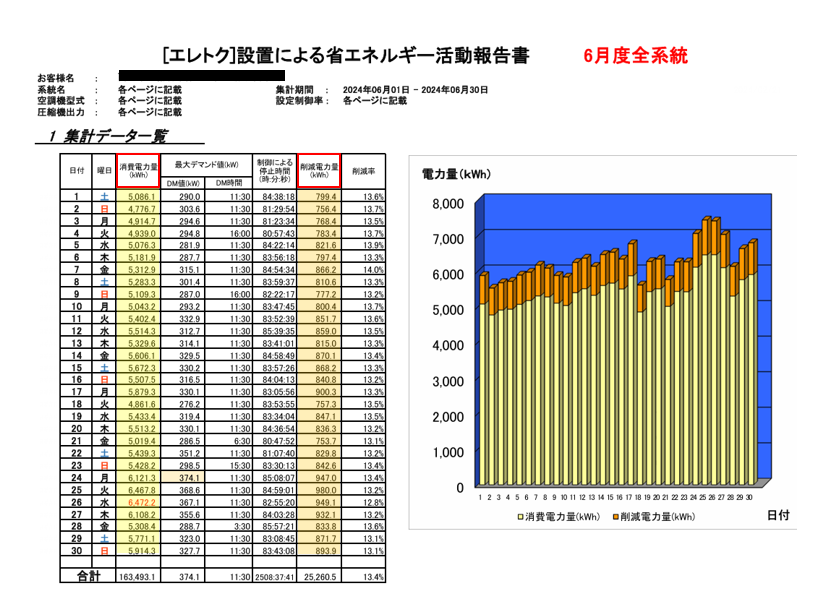Select the 系統名 label
The image size is (817, 609).
51,90
